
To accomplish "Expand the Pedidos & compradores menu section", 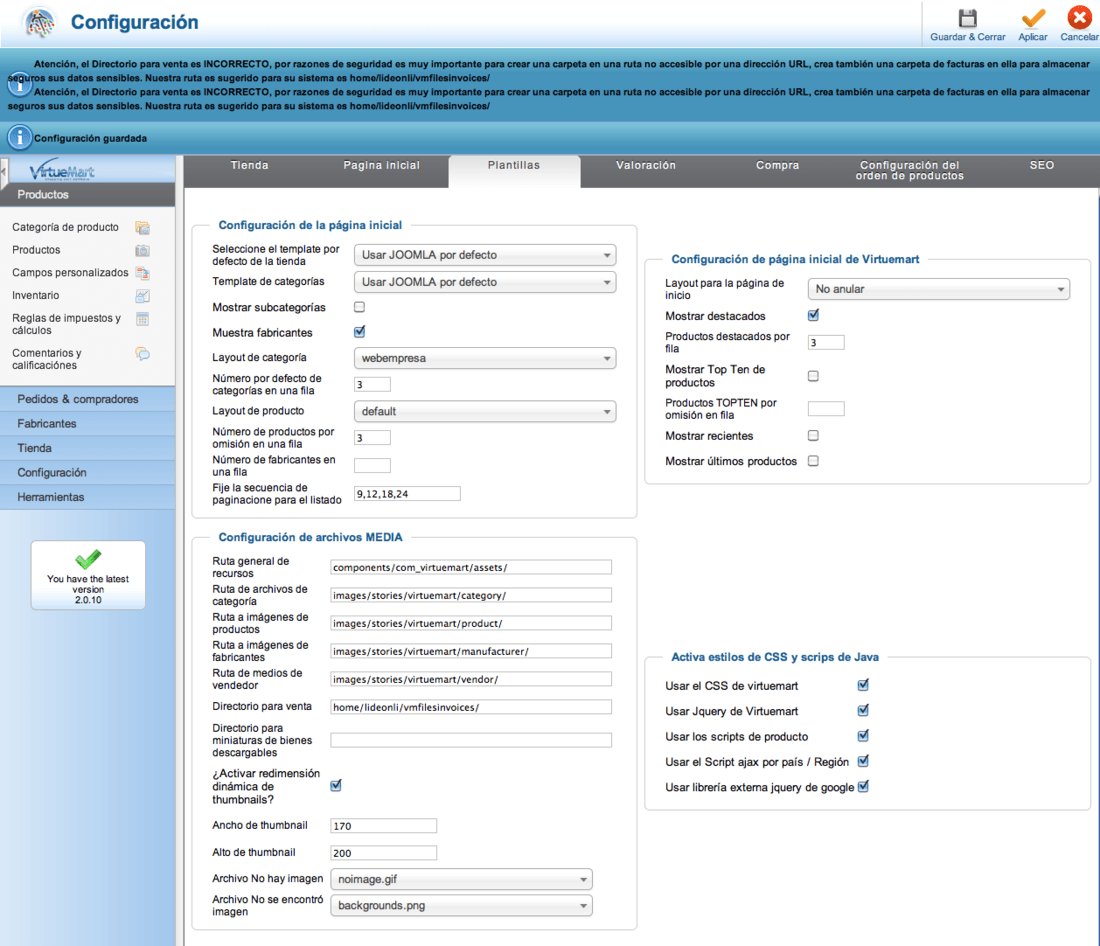I will coord(88,399).
